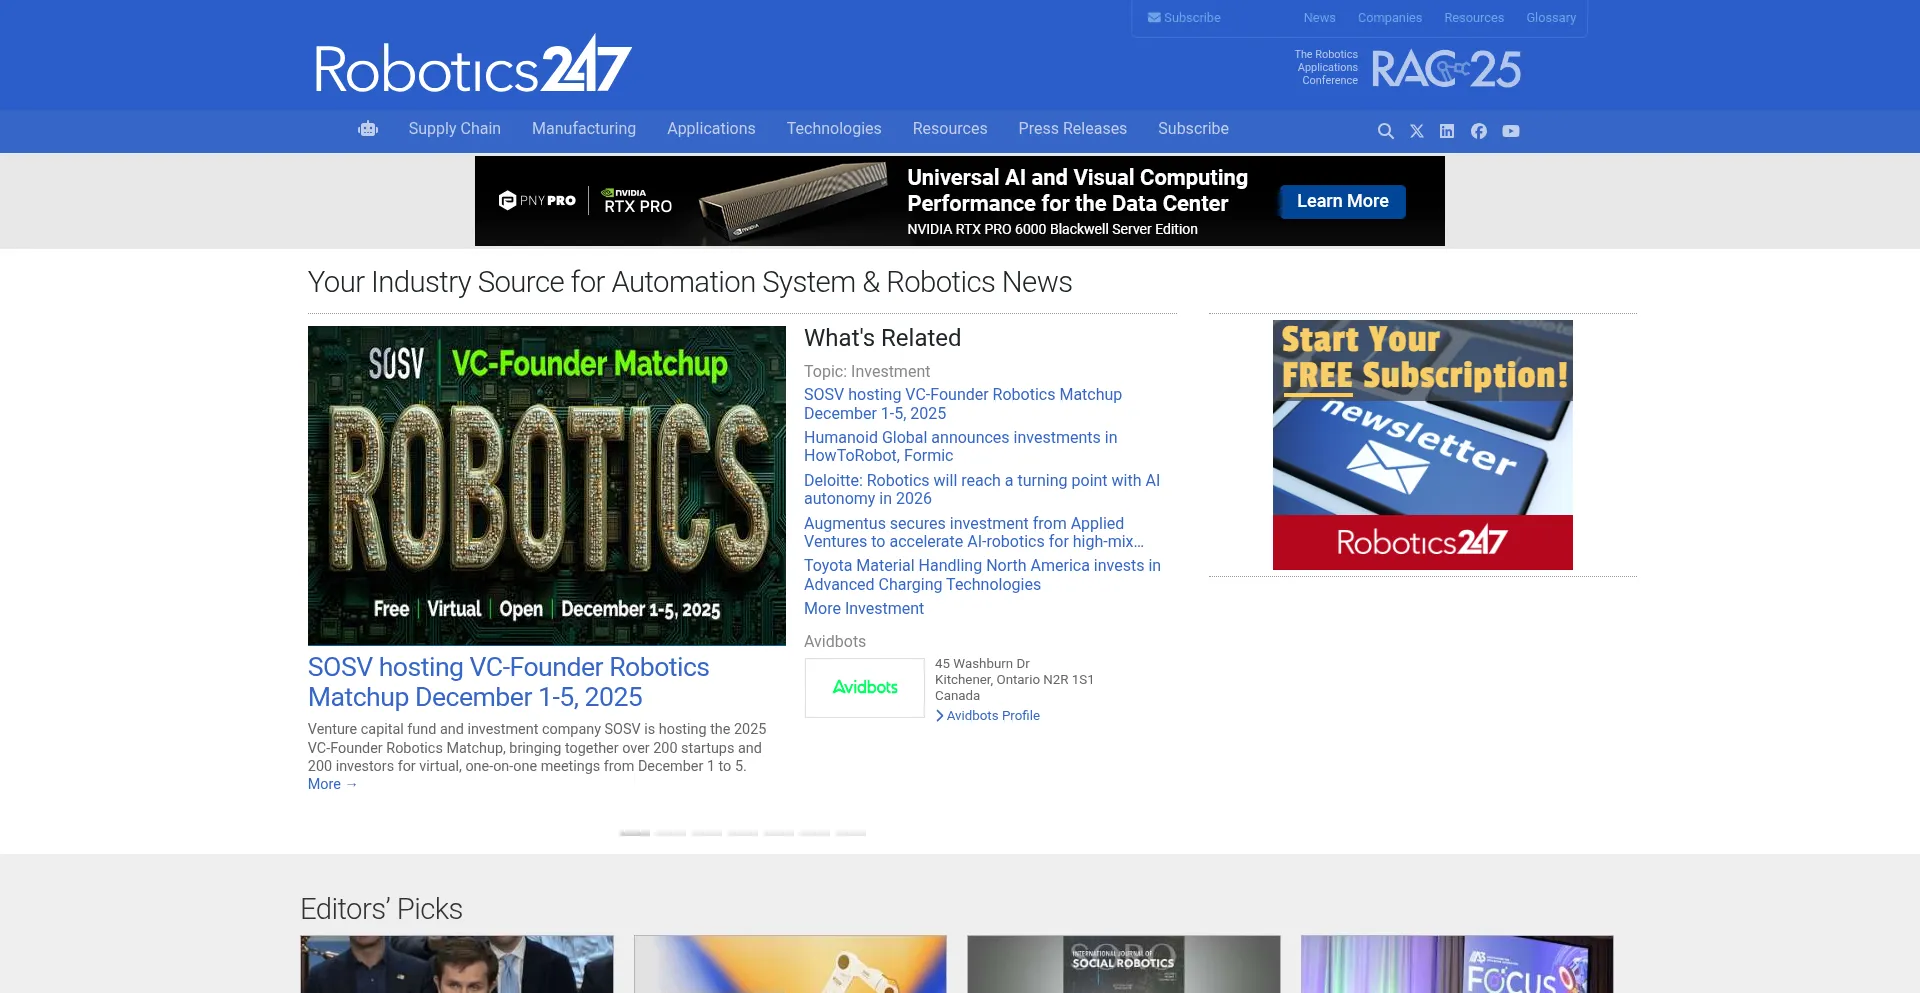Open the Avidbots Profile link
1920x993 pixels.
(x=992, y=716)
